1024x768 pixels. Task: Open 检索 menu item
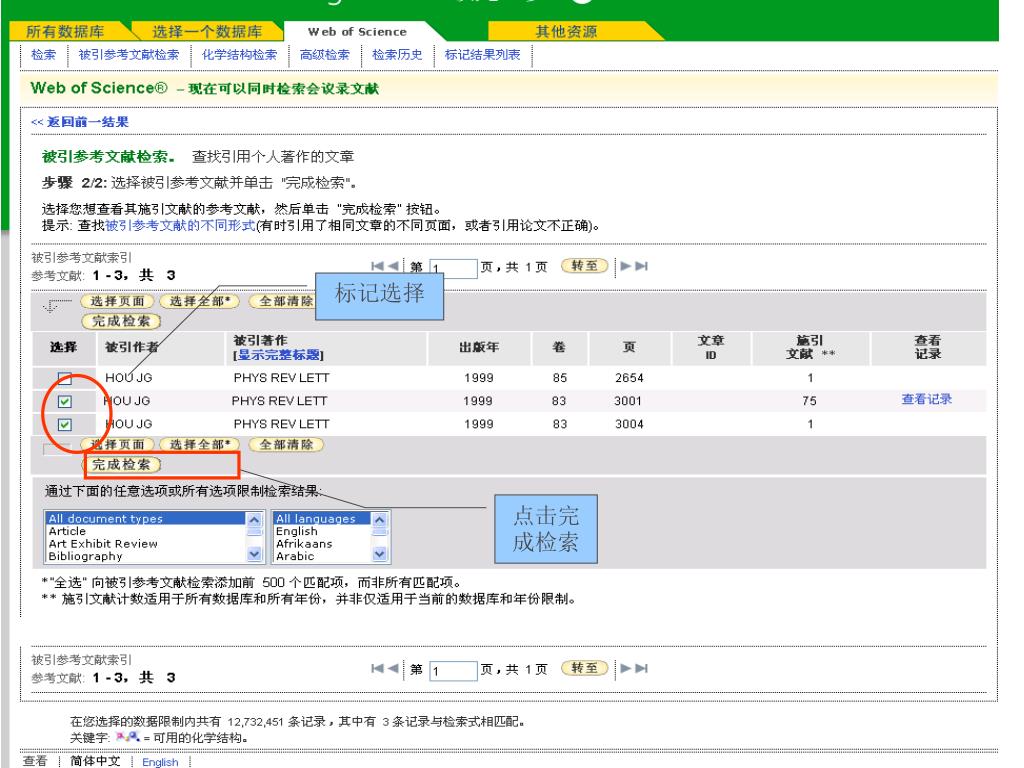click(x=44, y=55)
